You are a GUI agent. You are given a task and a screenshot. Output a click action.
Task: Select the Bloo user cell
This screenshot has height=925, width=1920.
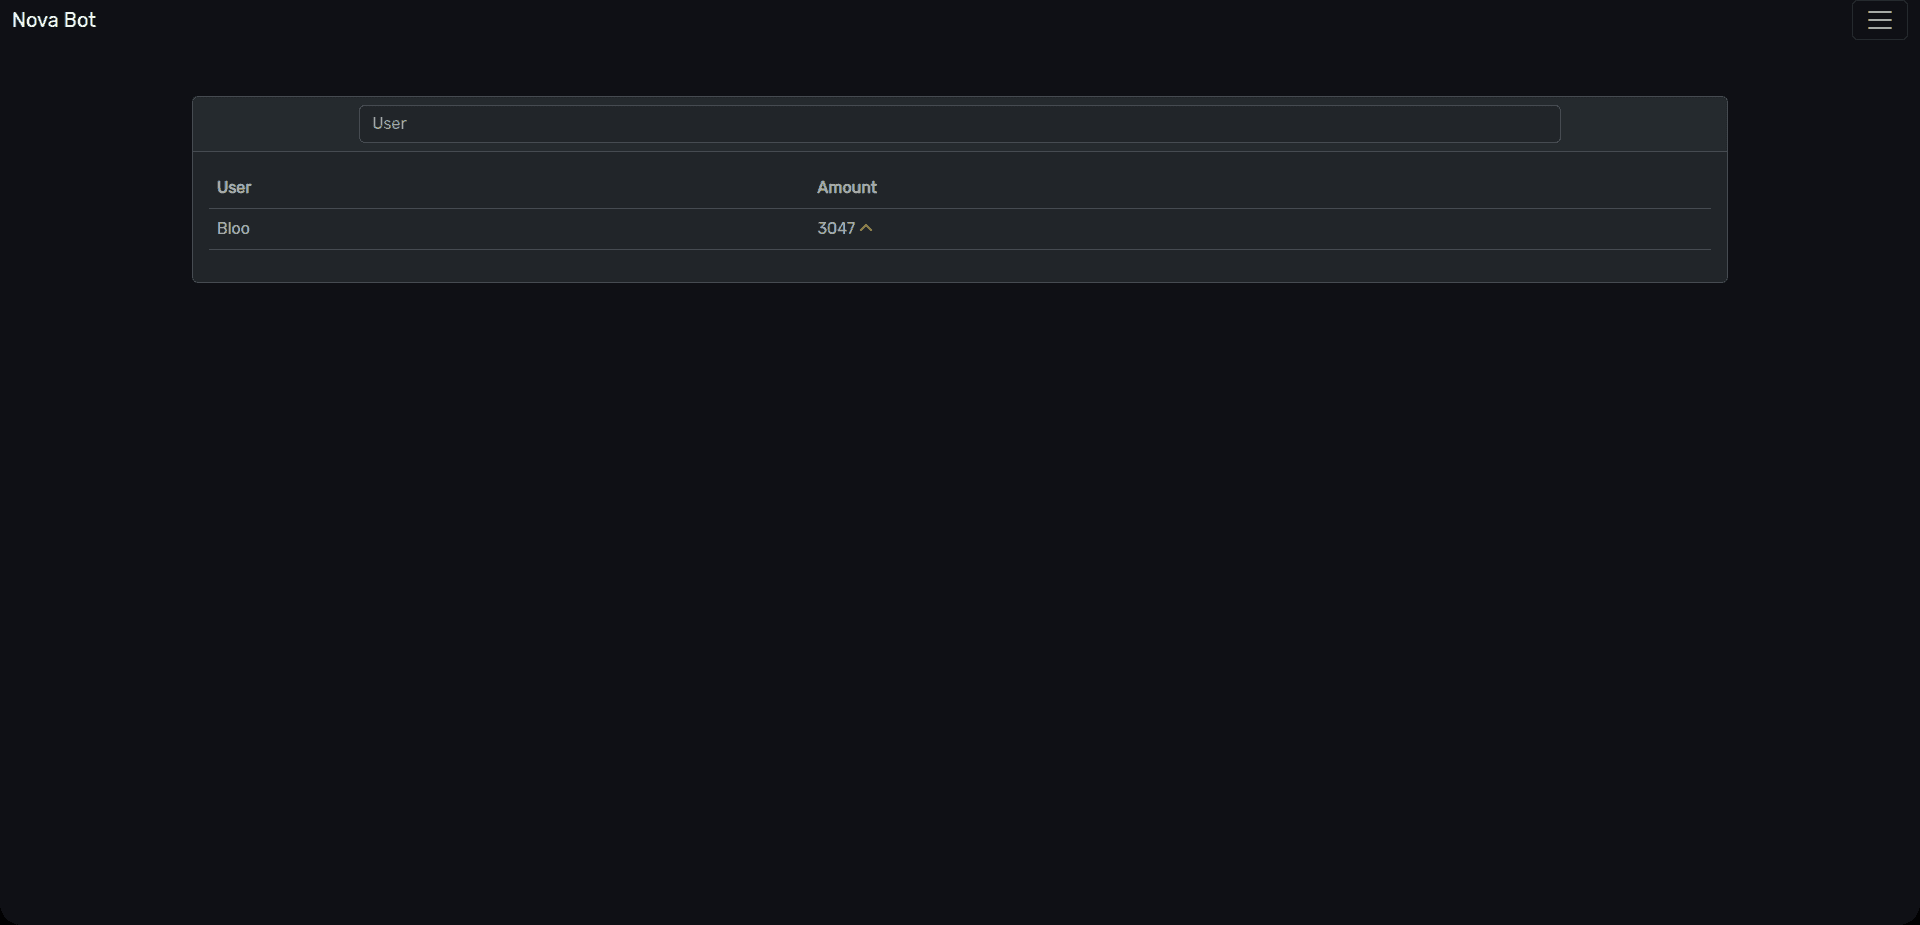[x=233, y=229]
